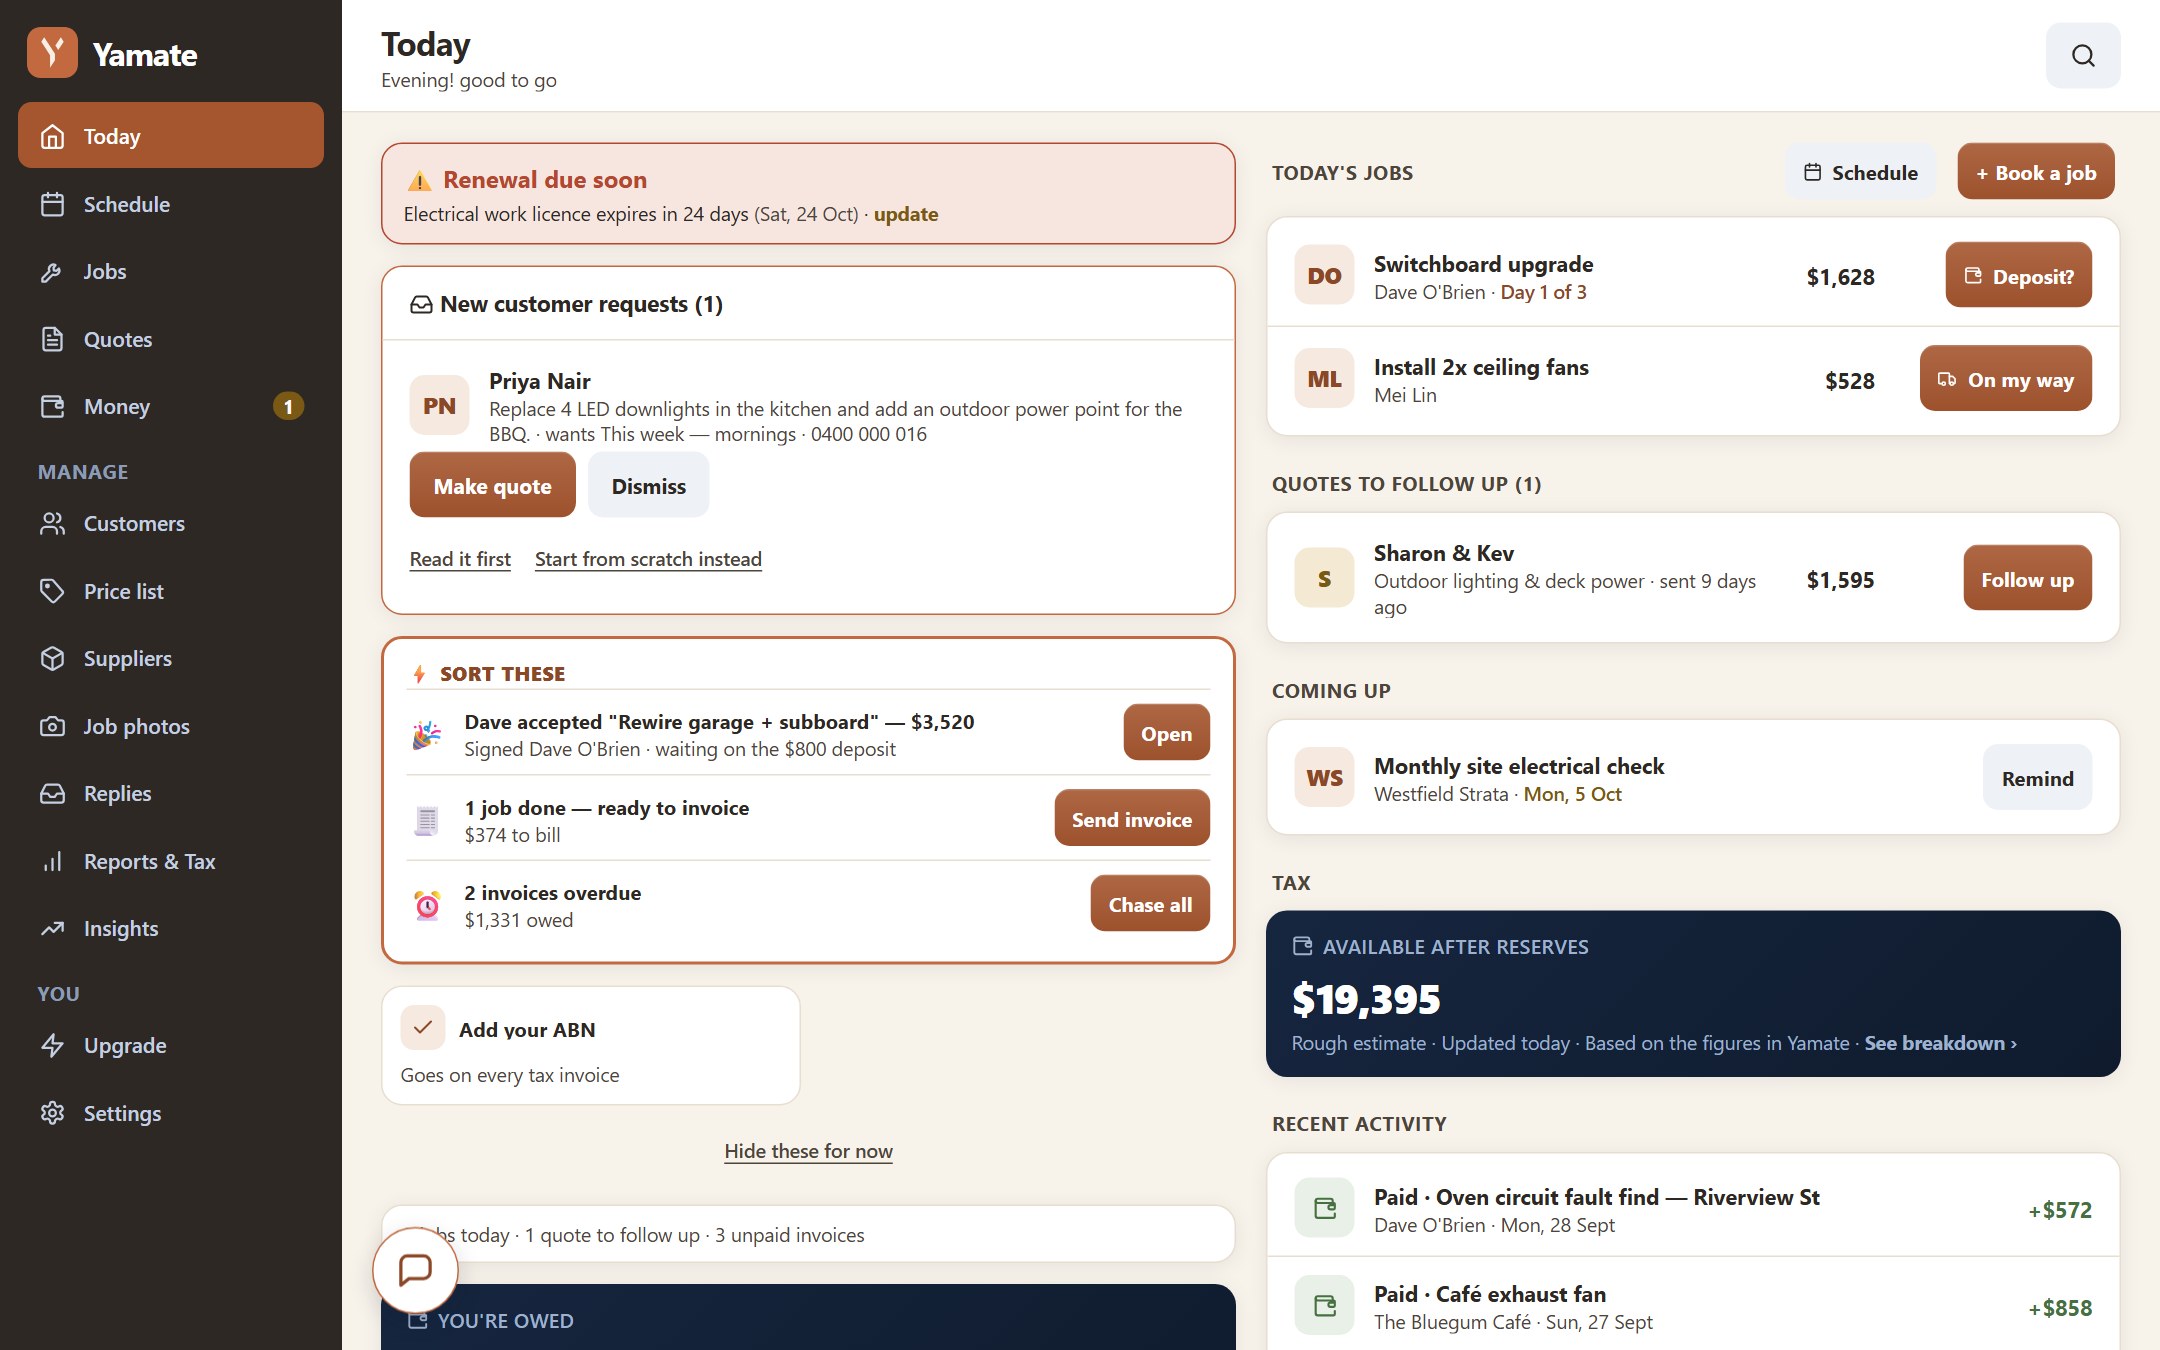Click the receipt icon beside 1 job done
The width and height of the screenshot is (2160, 1350).
tap(427, 820)
